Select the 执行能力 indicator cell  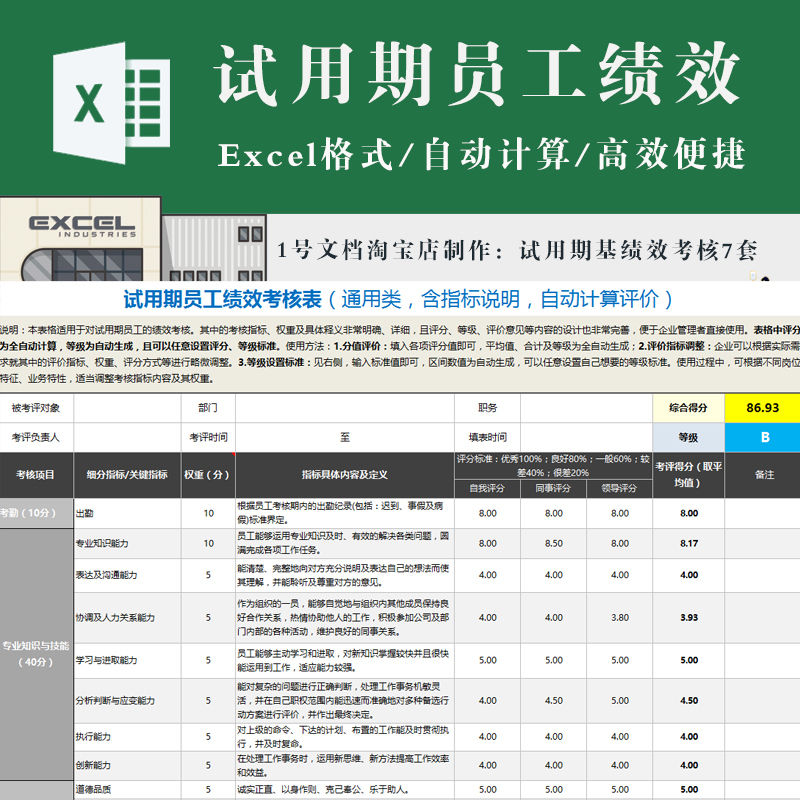(x=127, y=737)
